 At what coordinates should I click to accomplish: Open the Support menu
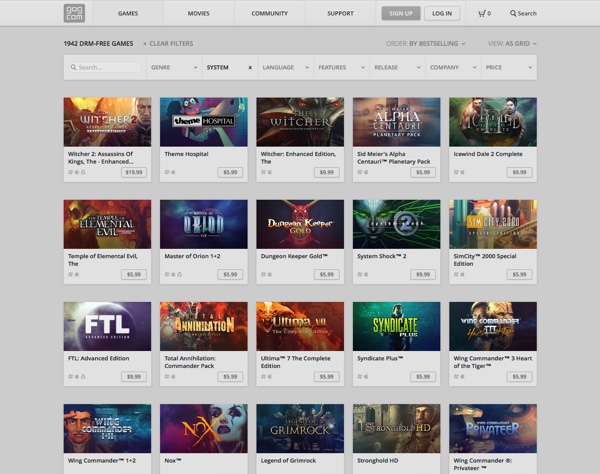[340, 13]
